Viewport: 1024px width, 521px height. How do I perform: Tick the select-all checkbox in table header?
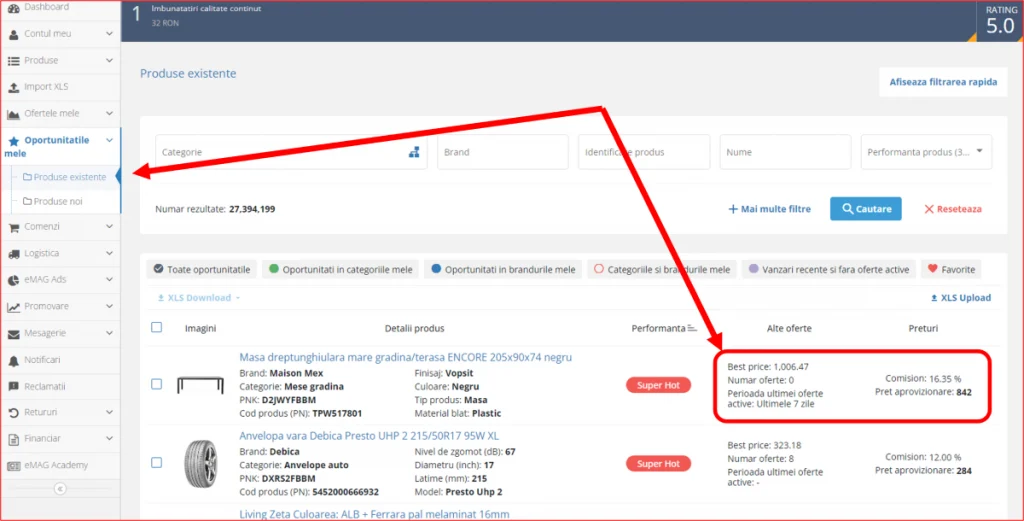(156, 327)
